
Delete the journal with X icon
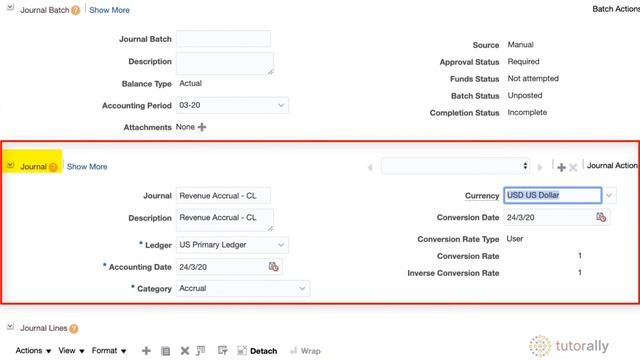(573, 167)
